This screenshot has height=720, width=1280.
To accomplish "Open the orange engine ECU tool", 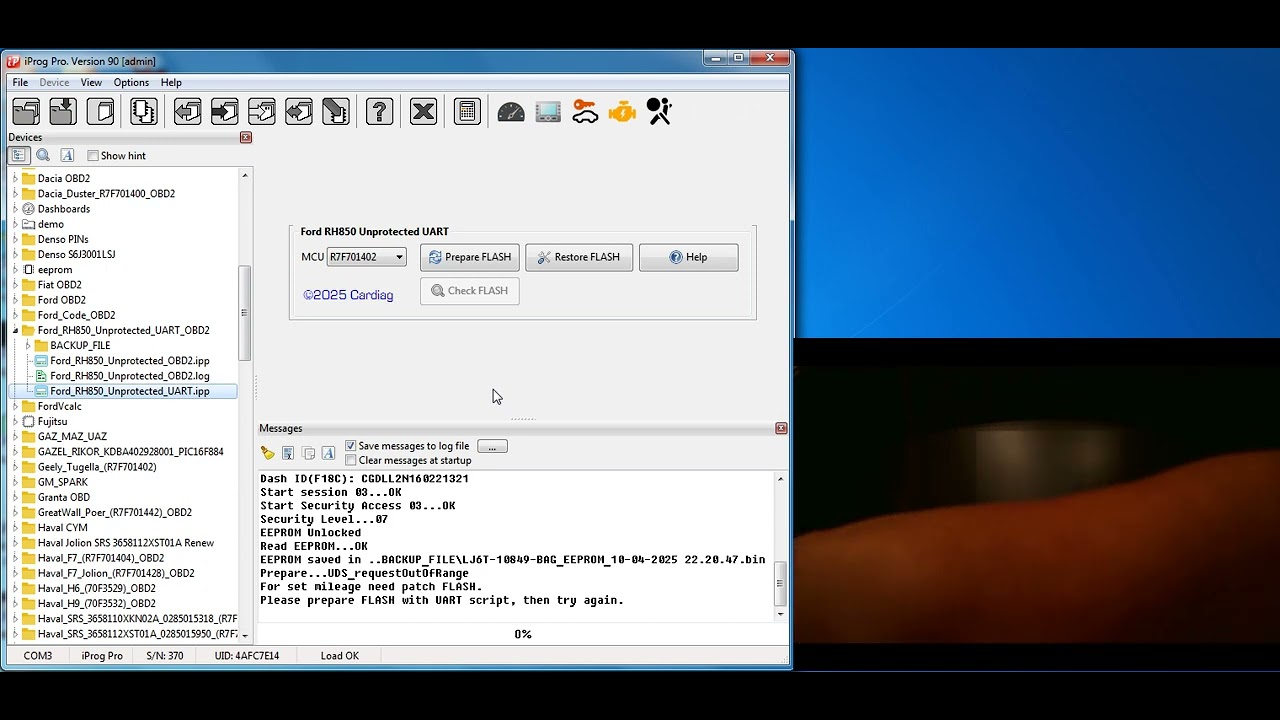I will pyautogui.click(x=622, y=111).
